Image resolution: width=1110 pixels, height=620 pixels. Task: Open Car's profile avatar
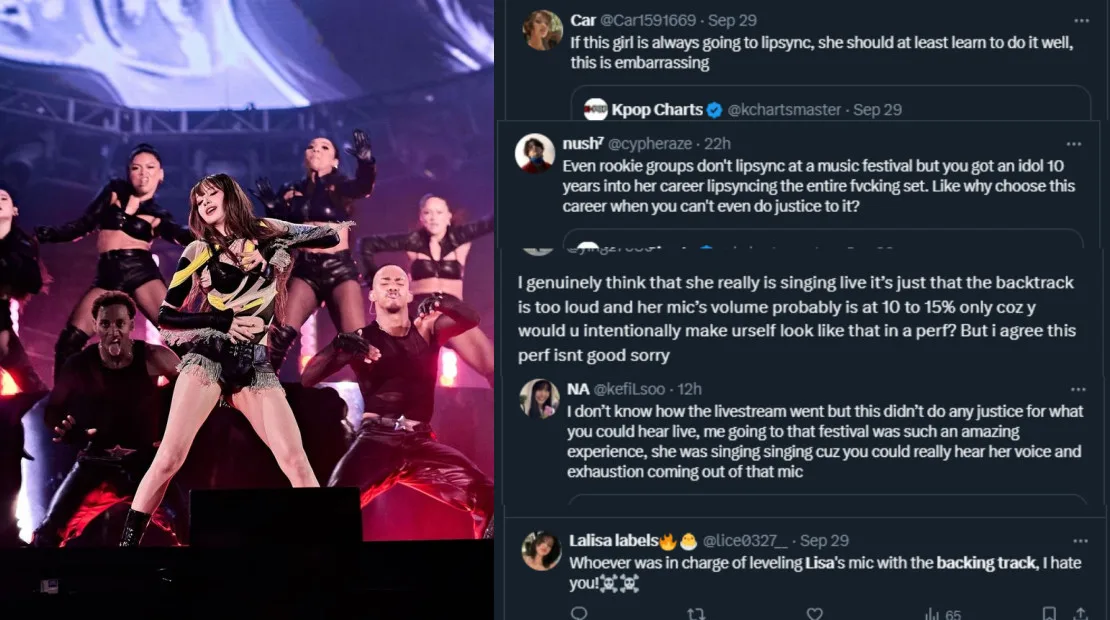coord(542,30)
